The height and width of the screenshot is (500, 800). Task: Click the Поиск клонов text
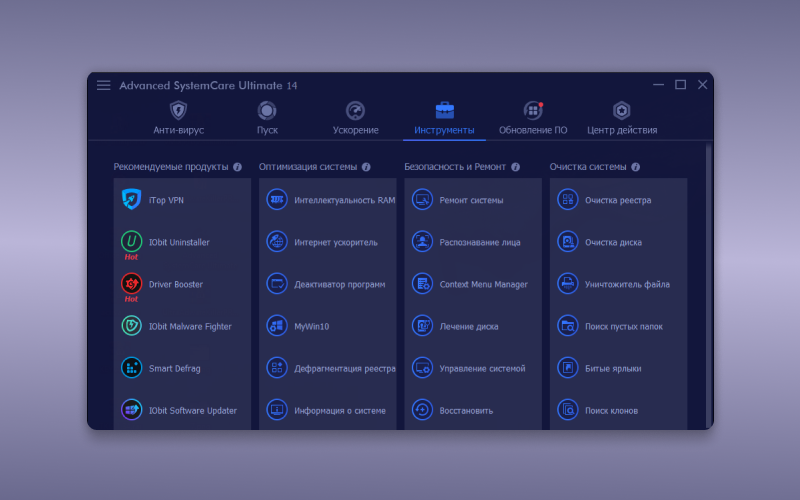tap(611, 411)
